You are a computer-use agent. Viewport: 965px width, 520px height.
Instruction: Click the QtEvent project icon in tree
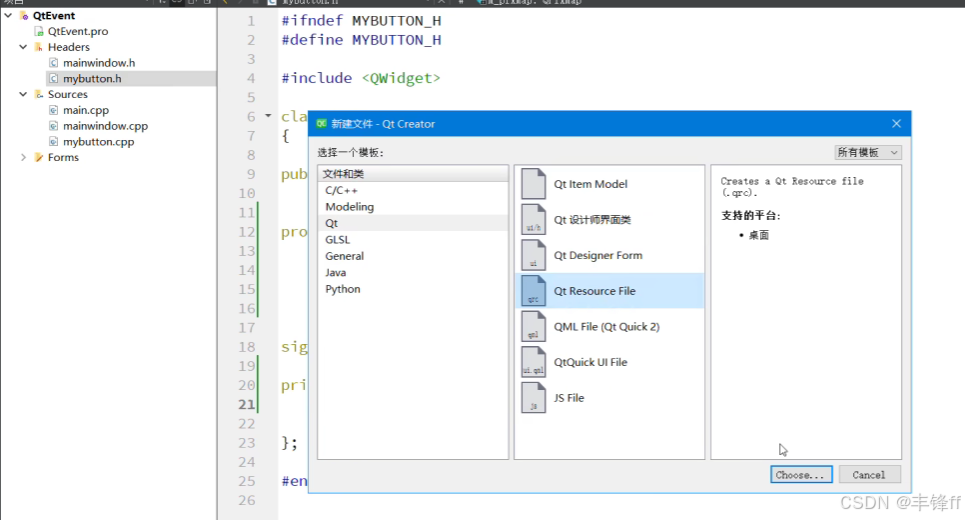coord(24,15)
